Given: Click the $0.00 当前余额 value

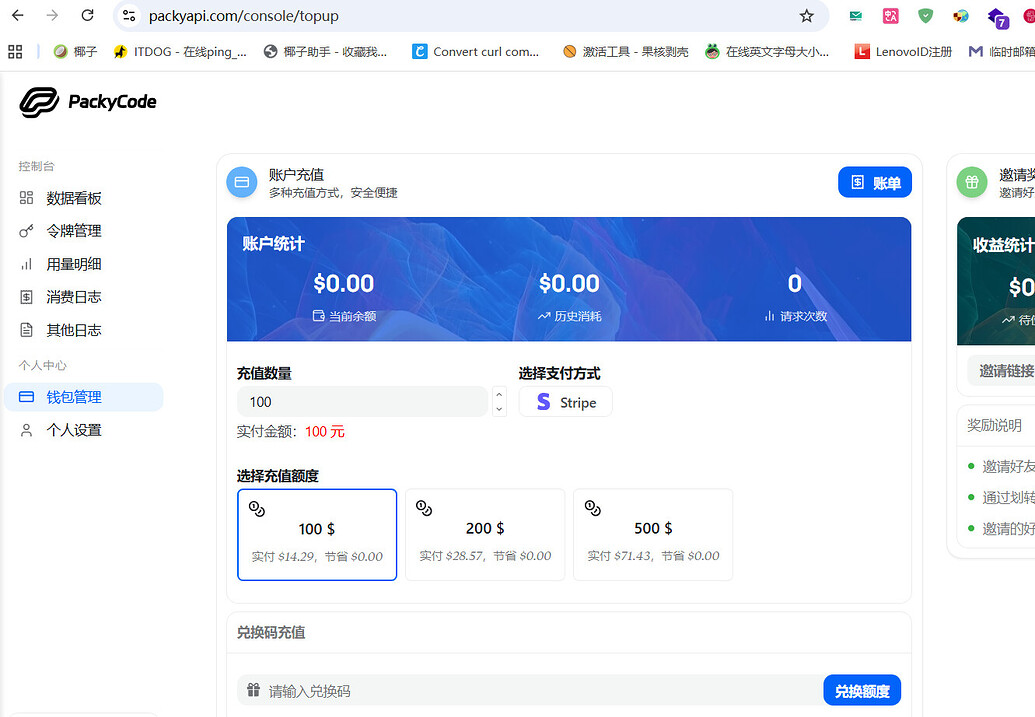Looking at the screenshot, I should pos(343,284).
